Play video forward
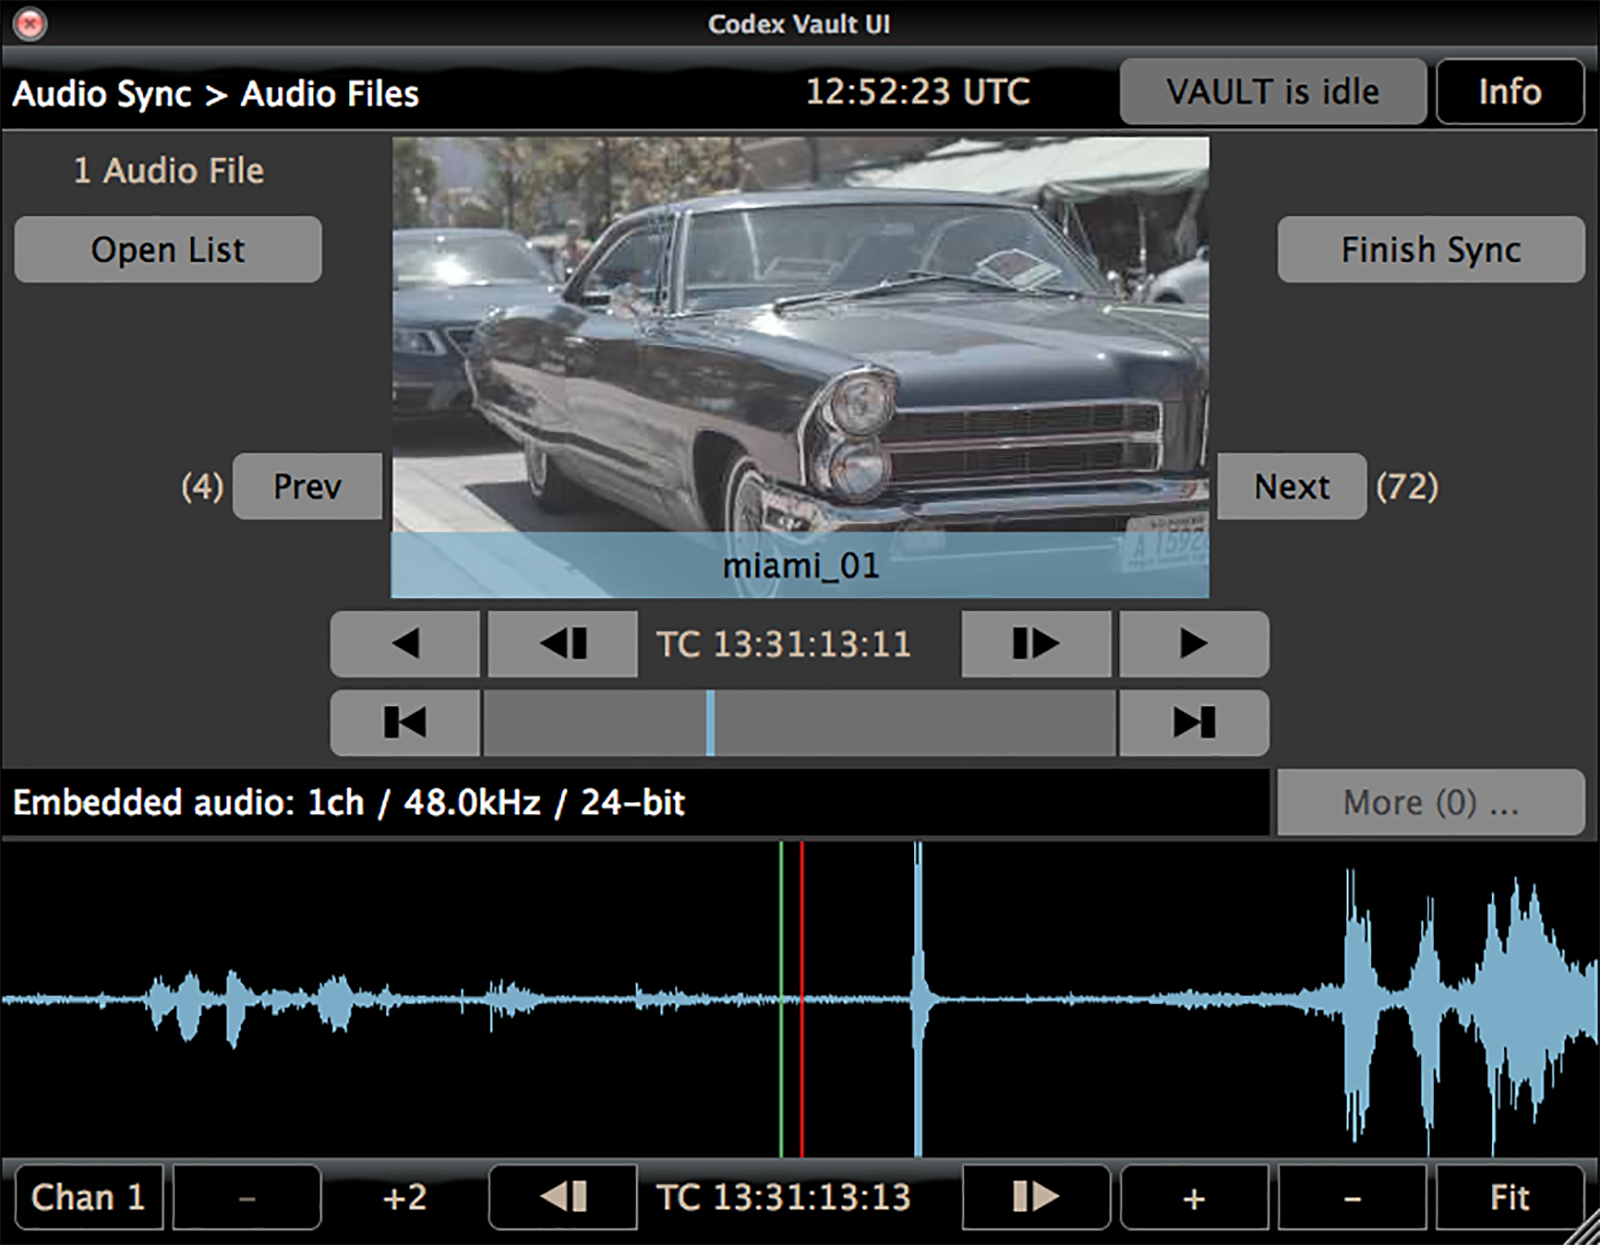1600x1245 pixels. point(1194,644)
